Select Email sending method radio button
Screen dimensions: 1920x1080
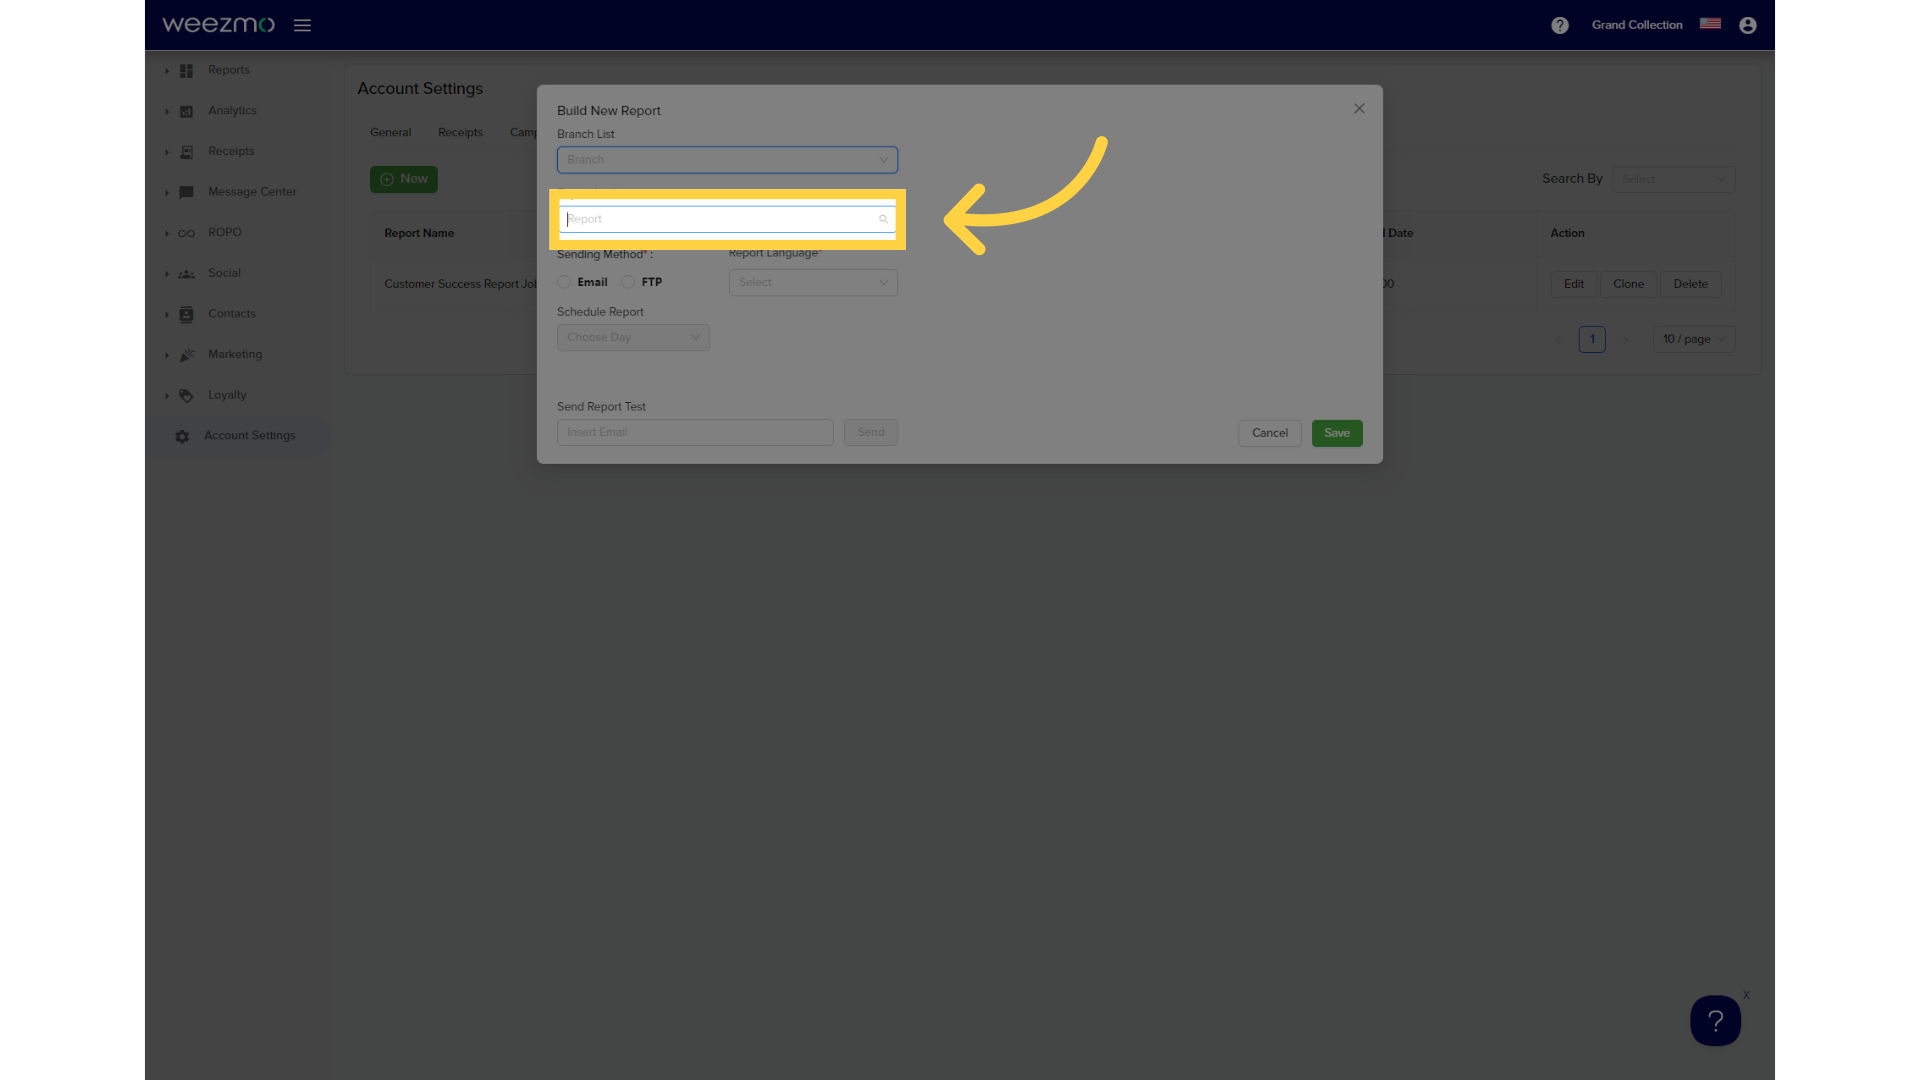(564, 282)
